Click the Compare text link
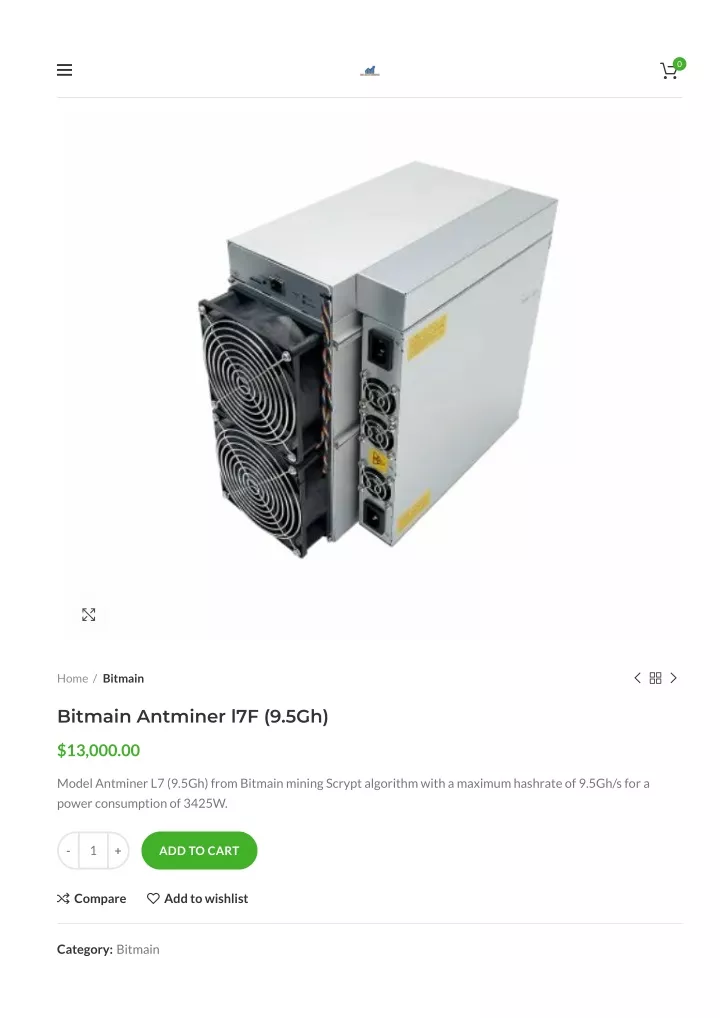The image size is (720, 1018). point(100,899)
